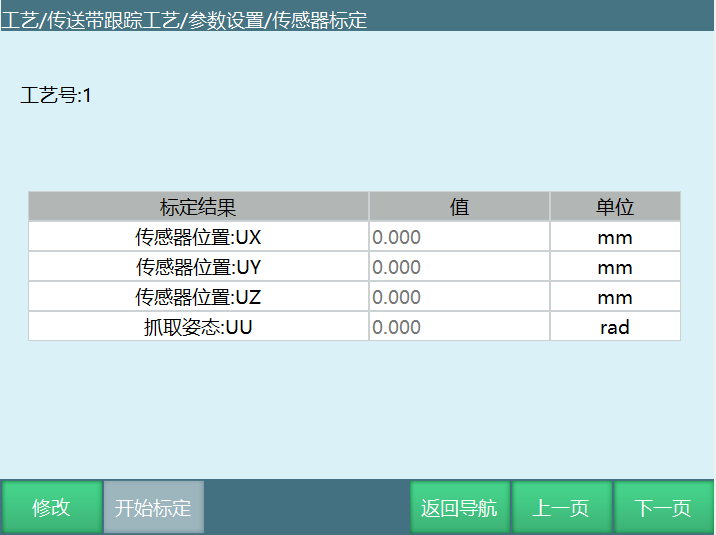
Task: Click the 单位 column header
Action: [615, 207]
